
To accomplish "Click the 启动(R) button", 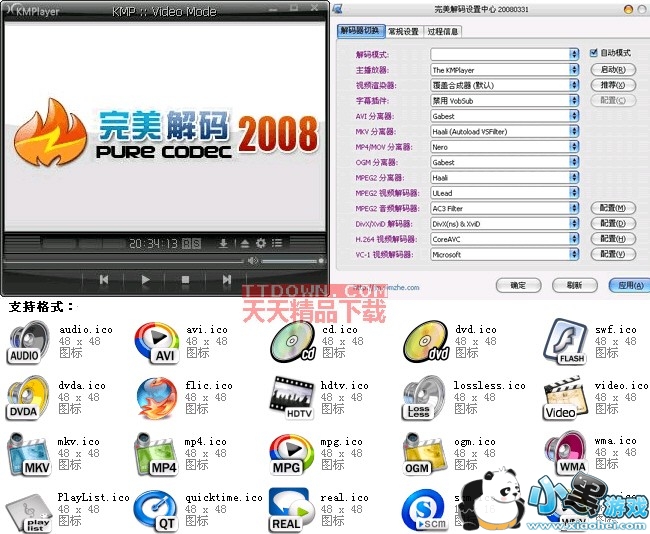I will (613, 69).
